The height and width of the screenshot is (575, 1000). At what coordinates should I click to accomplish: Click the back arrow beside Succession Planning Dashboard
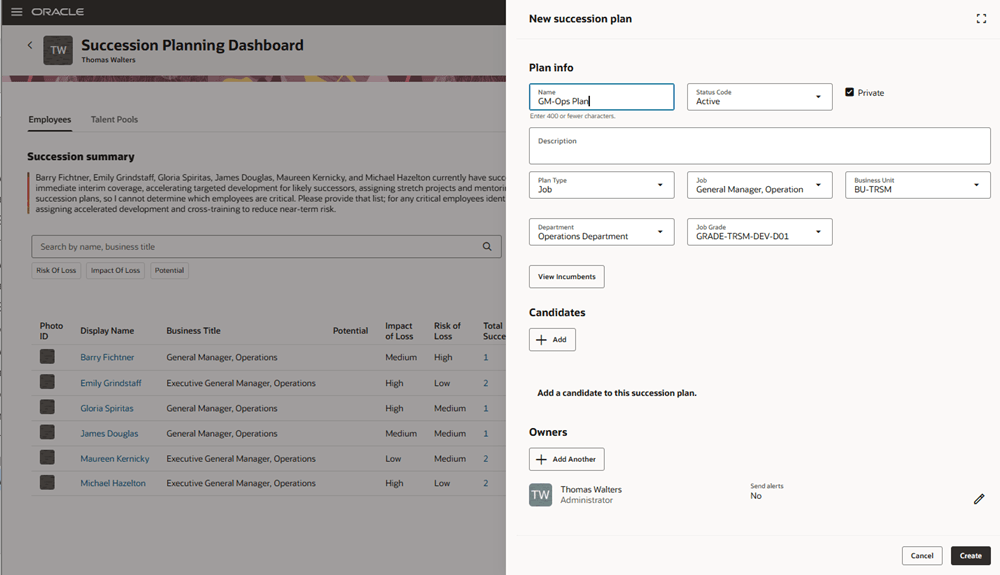coord(30,45)
